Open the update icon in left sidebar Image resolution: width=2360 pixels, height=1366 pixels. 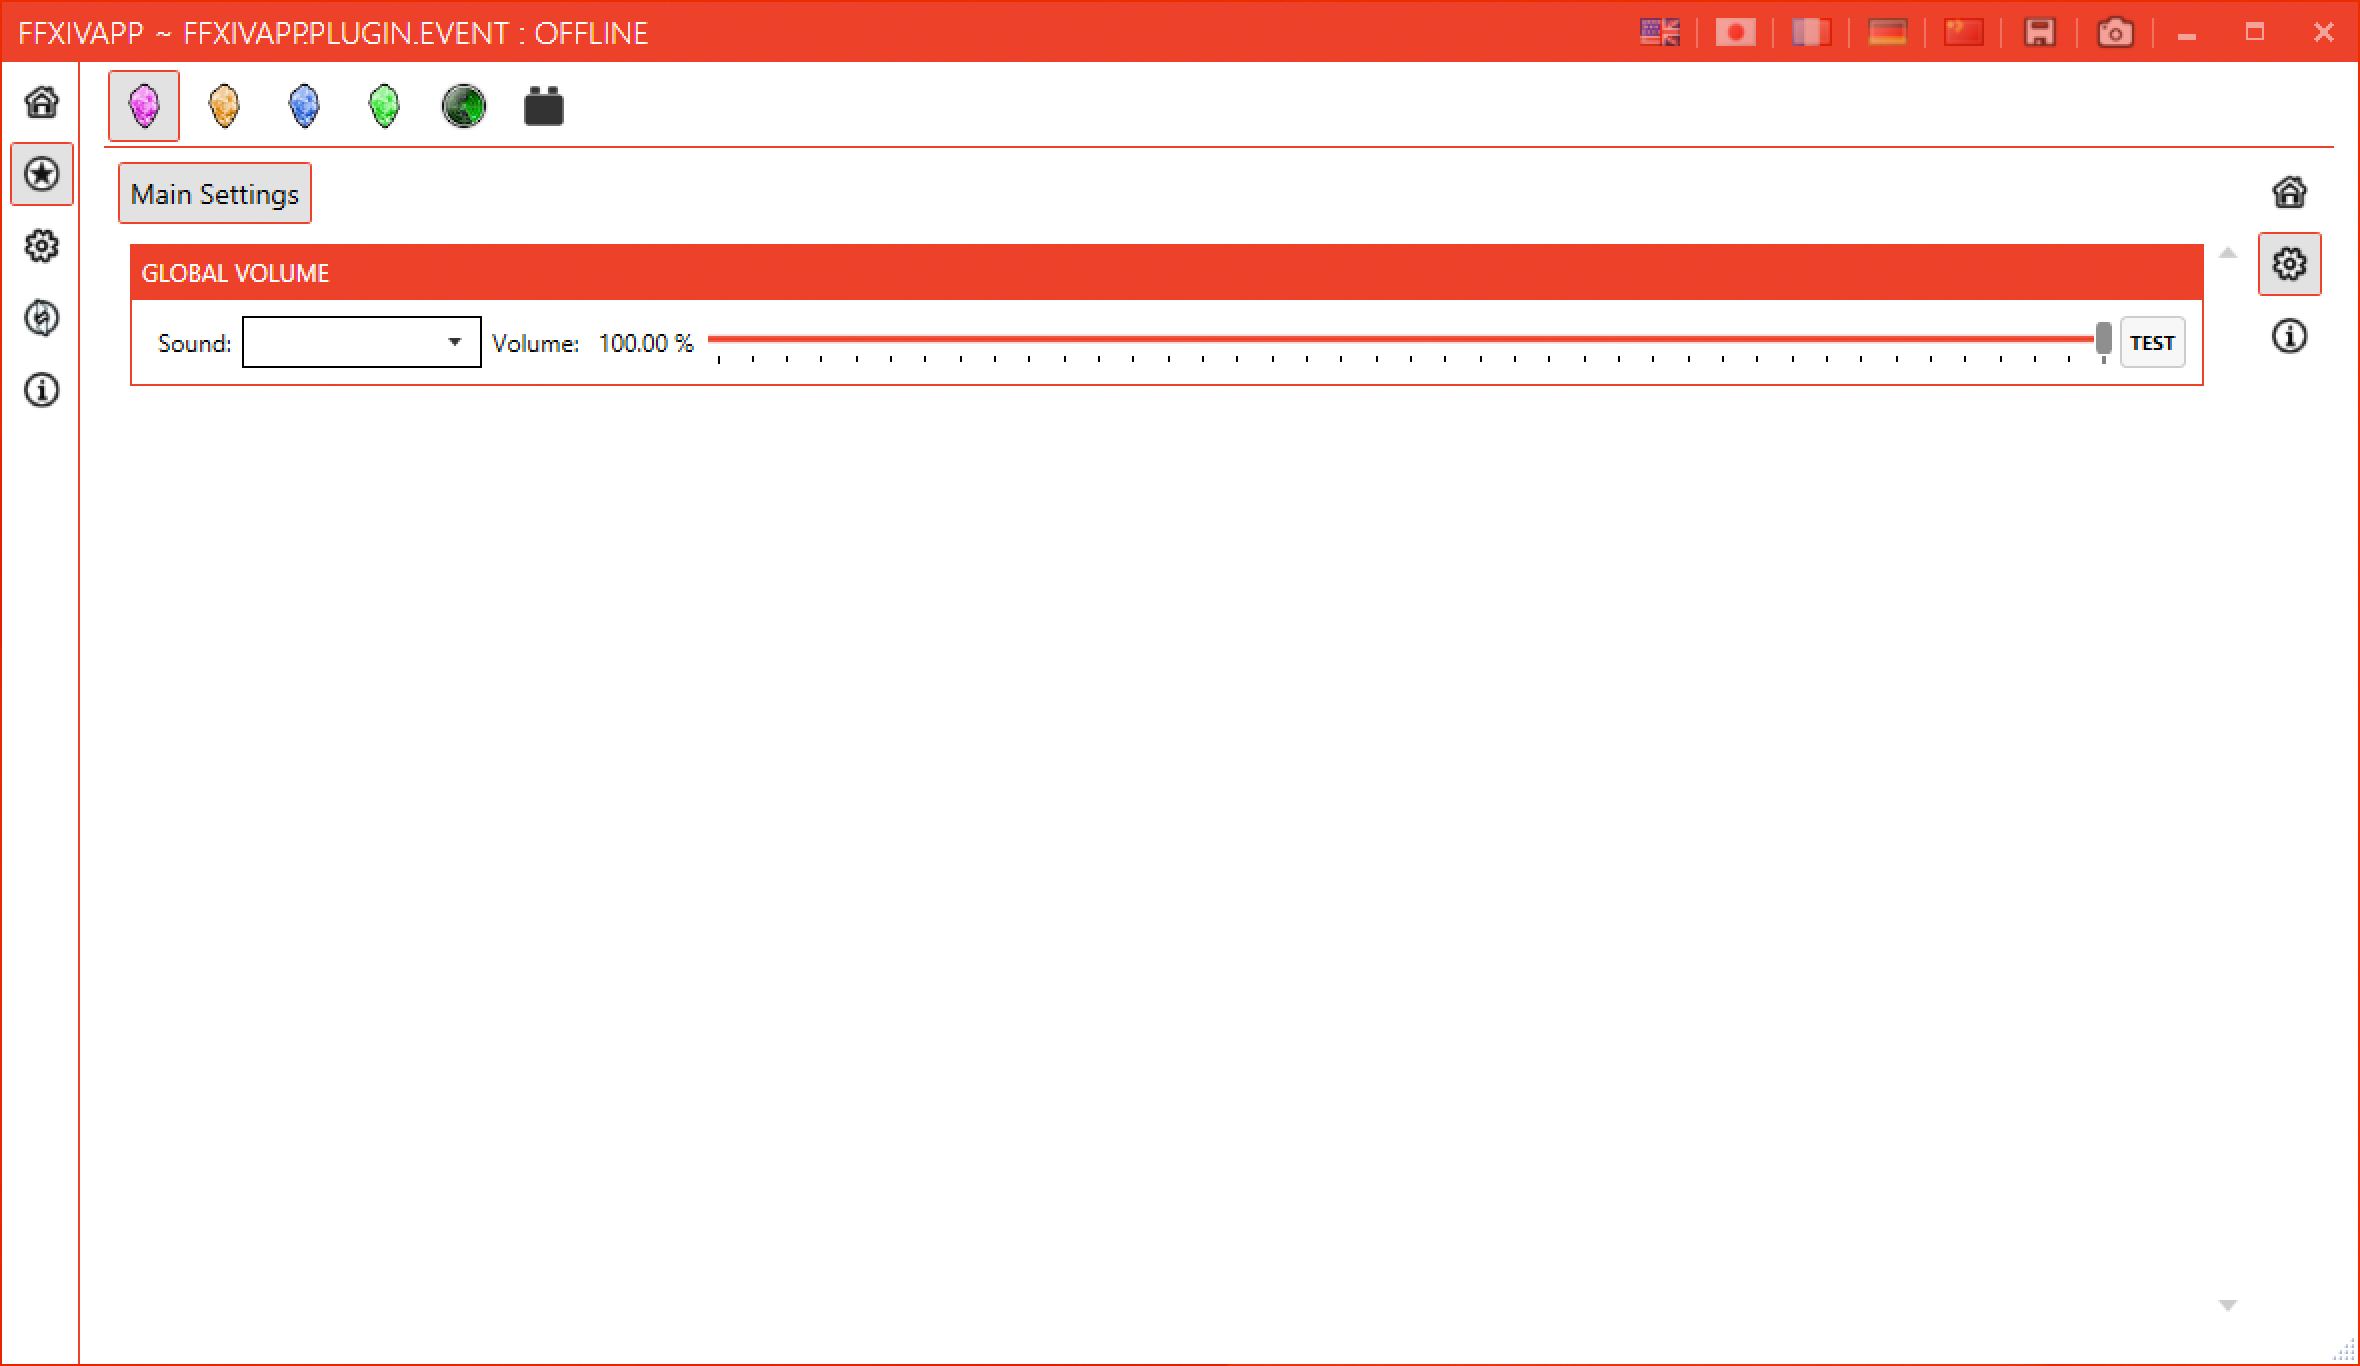click(x=42, y=318)
